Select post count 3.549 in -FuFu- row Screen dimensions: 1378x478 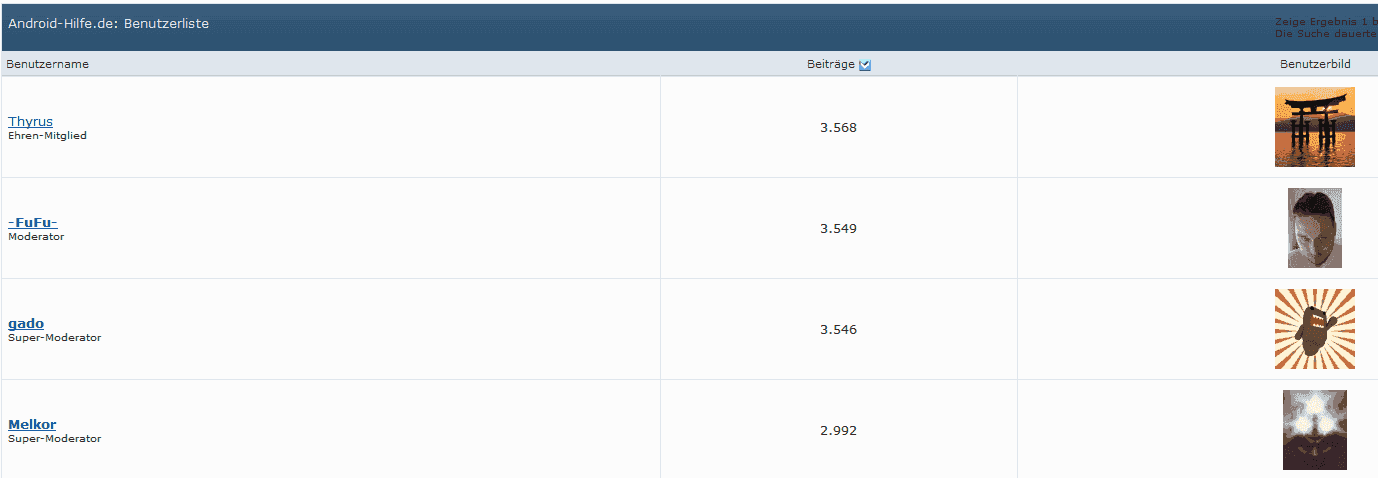(838, 229)
